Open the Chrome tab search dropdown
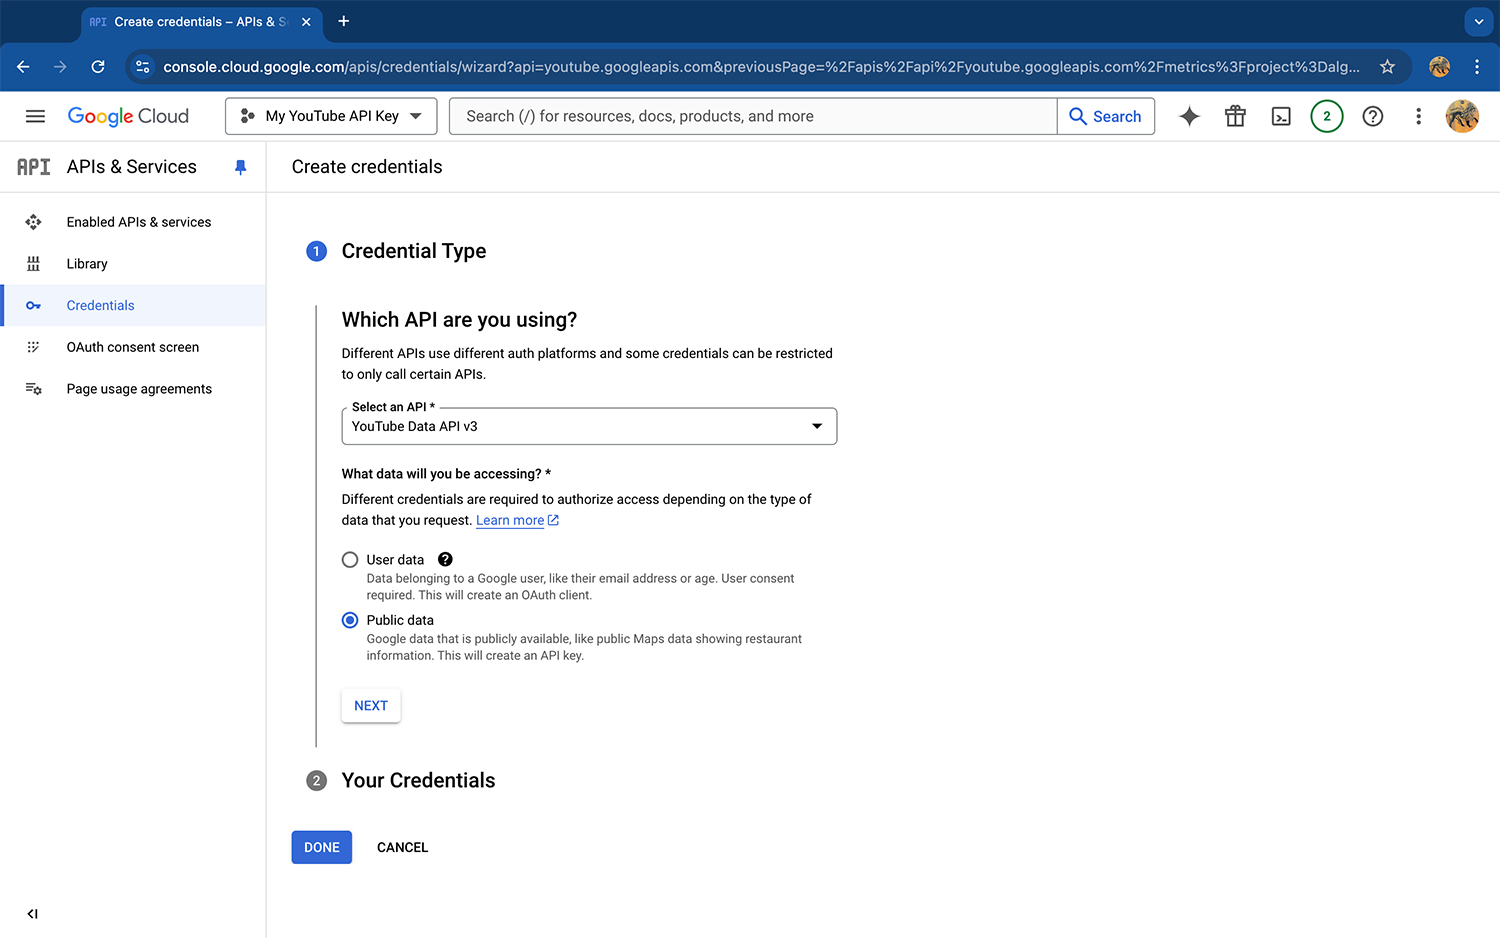Viewport: 1500px width, 938px height. [1479, 21]
